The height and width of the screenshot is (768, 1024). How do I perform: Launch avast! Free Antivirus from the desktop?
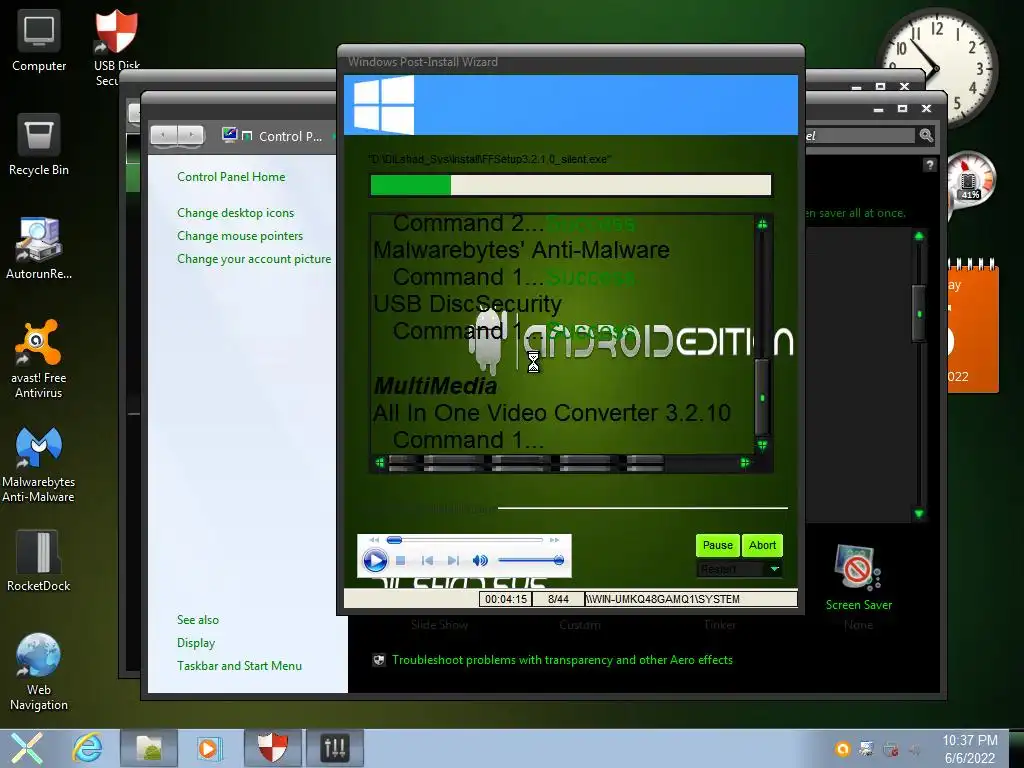tap(39, 358)
